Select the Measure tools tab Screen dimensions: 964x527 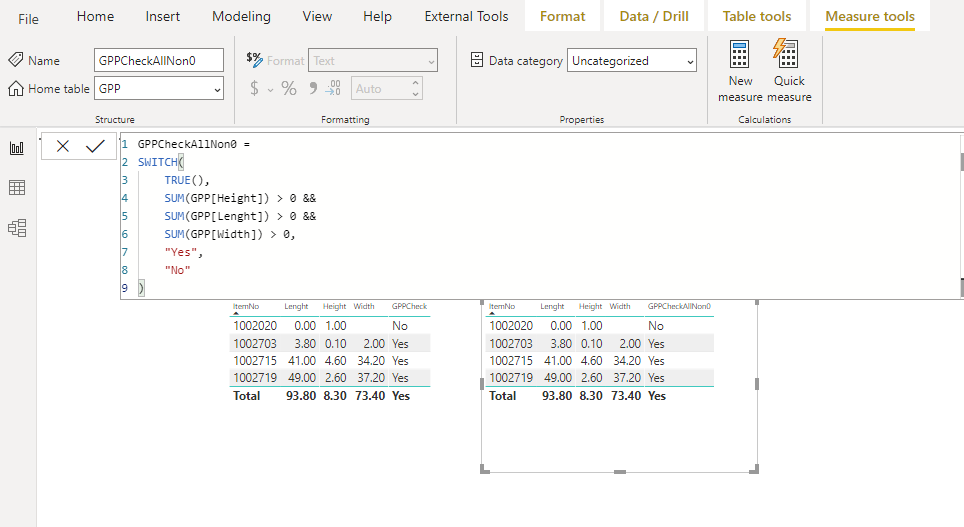tap(870, 17)
